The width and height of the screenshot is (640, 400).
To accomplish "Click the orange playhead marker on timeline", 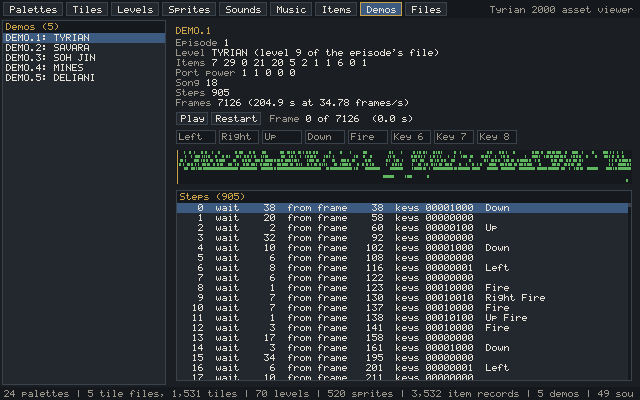I will (x=177, y=167).
